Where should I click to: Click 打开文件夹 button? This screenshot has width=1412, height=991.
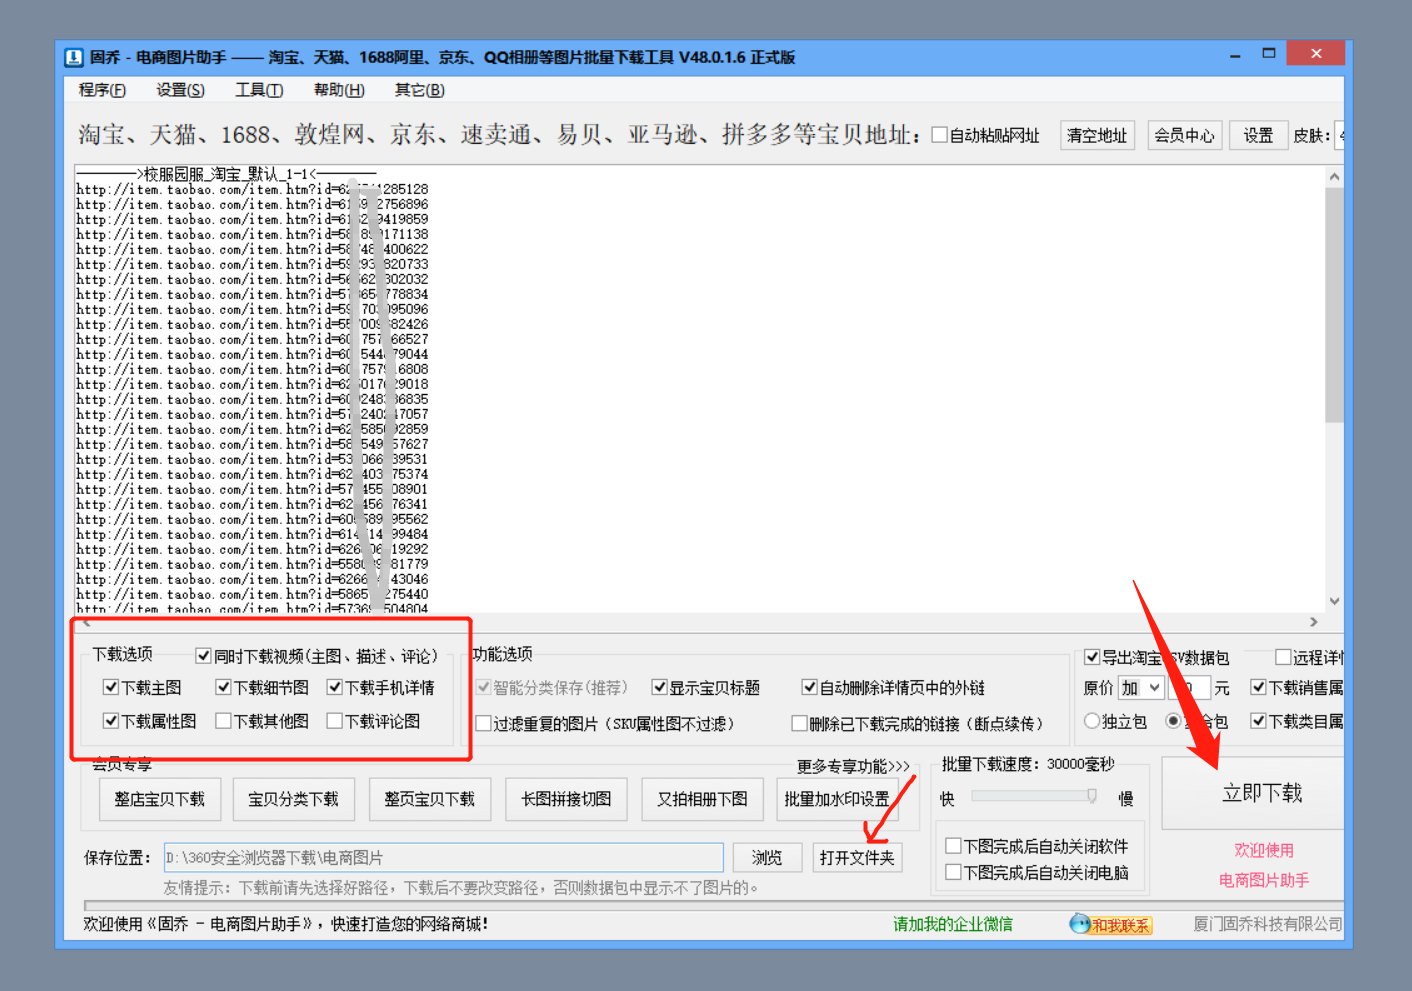pos(857,857)
